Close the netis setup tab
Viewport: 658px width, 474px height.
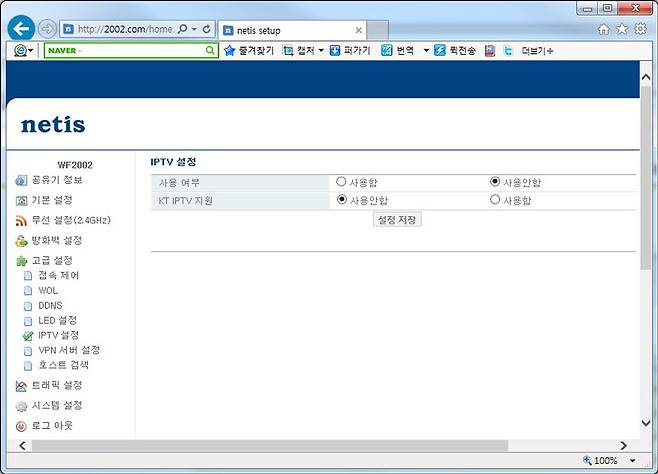click(x=358, y=30)
